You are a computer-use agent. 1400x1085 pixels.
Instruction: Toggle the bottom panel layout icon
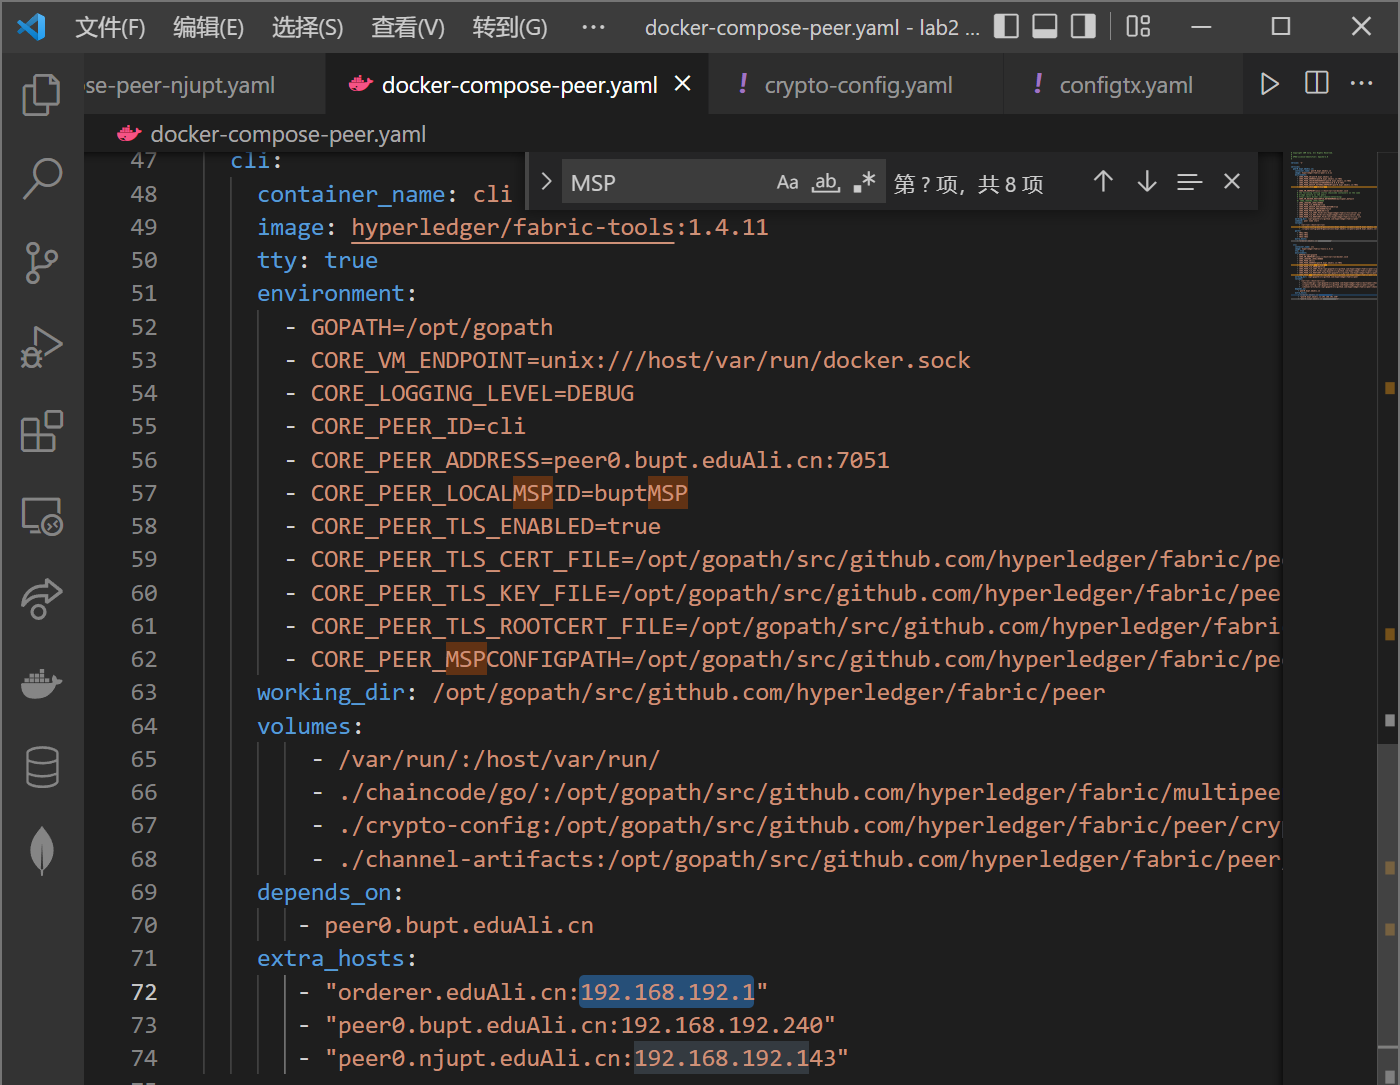pos(1045,27)
